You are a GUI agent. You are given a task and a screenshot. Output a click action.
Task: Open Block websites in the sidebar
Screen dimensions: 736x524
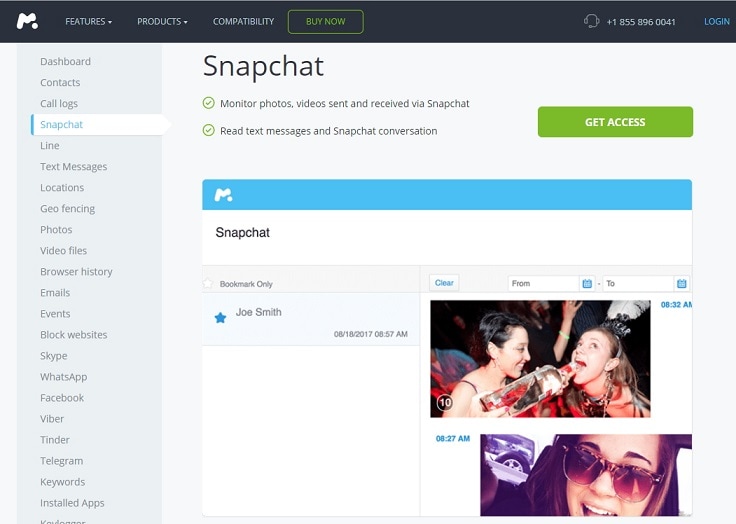tap(73, 335)
